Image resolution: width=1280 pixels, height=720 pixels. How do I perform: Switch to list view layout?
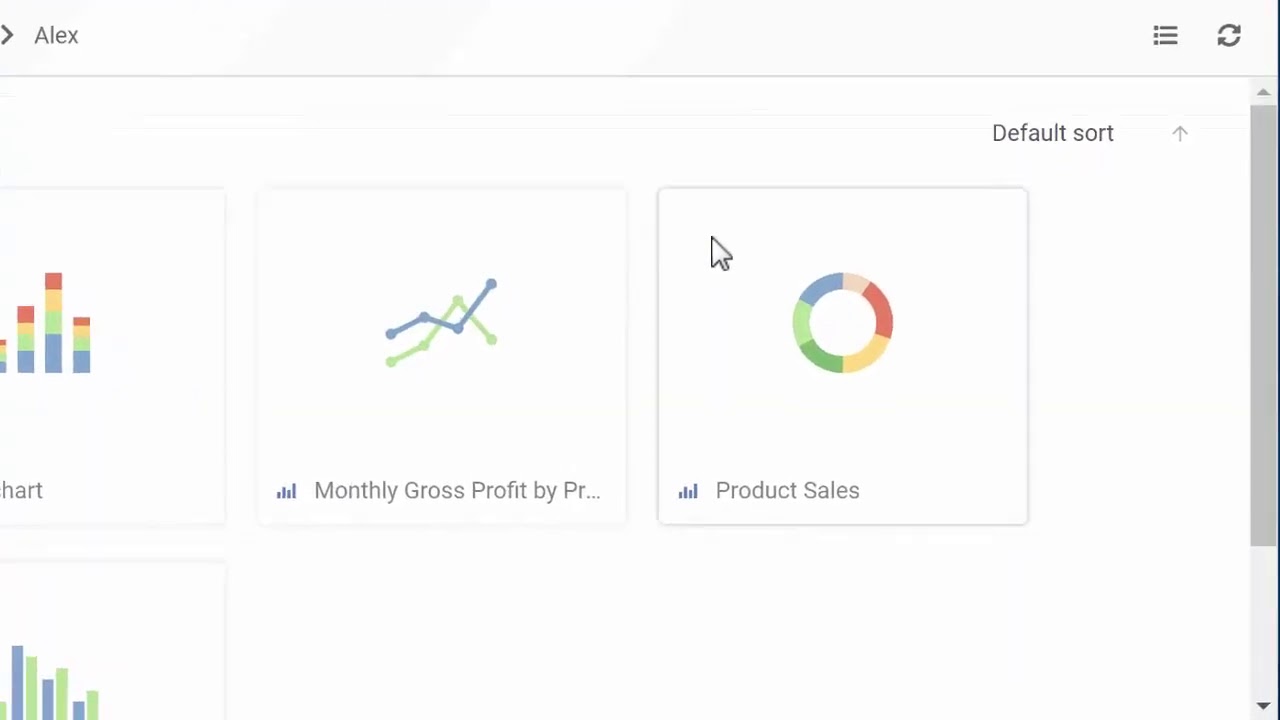pos(1165,36)
